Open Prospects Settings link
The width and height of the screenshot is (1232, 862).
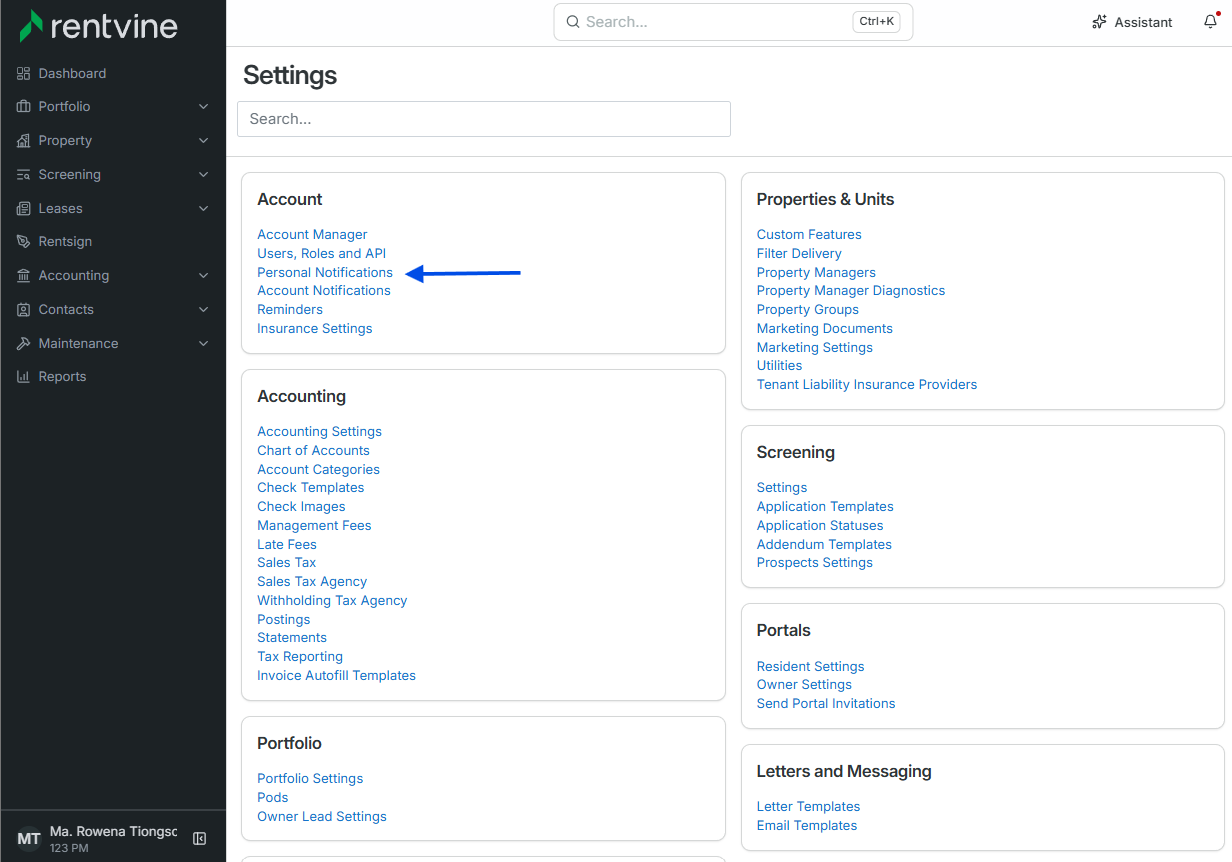coord(815,562)
